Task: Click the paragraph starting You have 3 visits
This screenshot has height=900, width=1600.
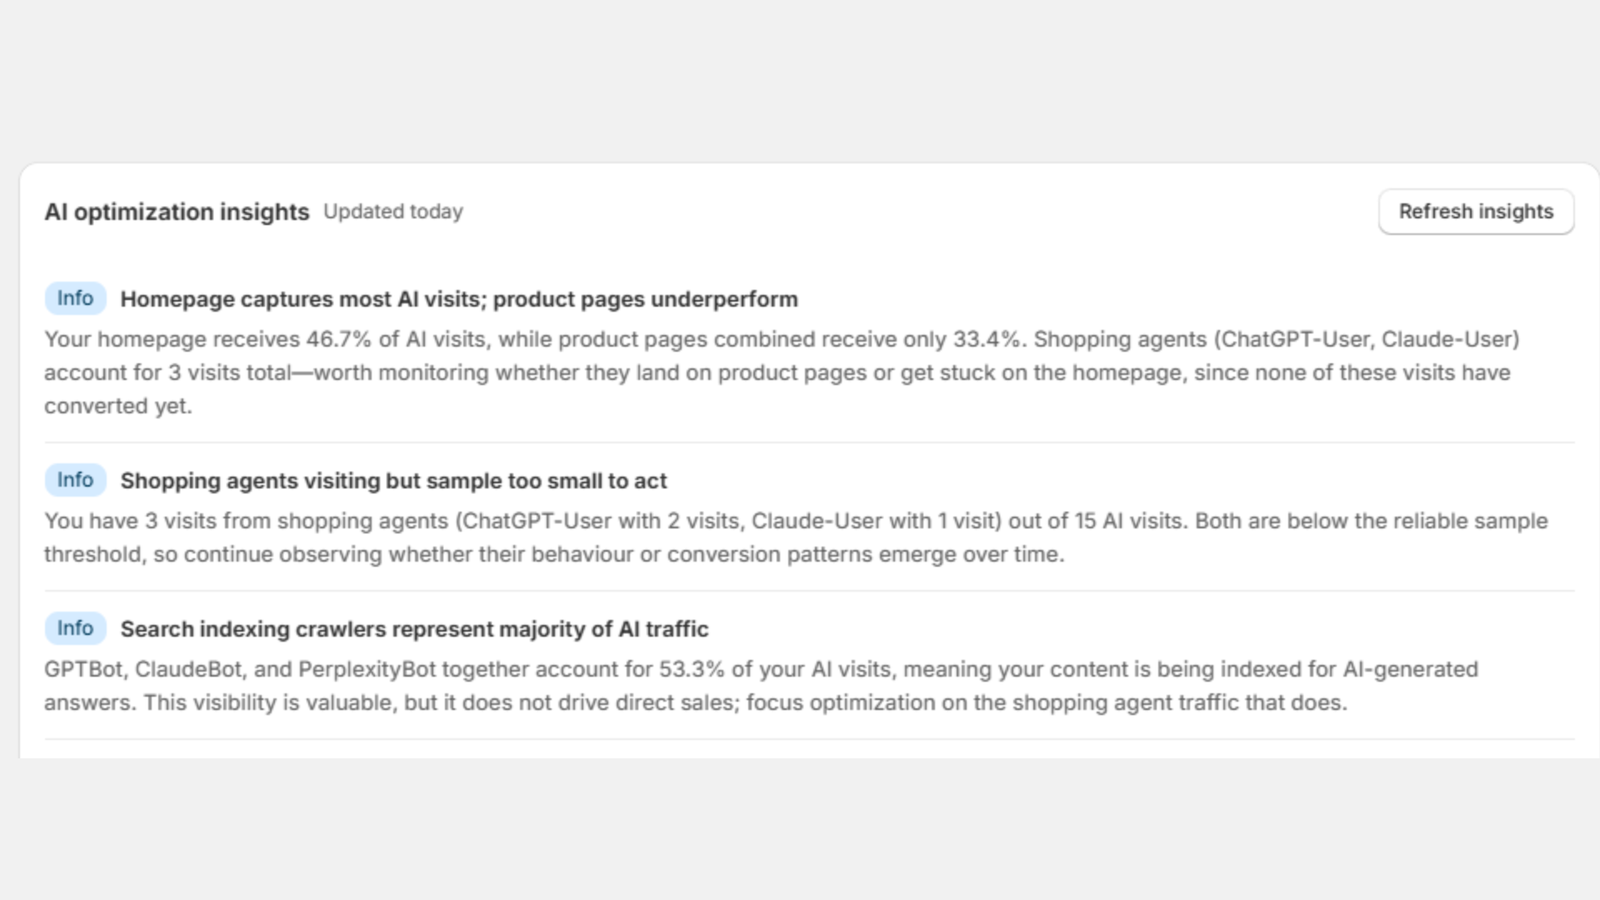Action: pos(795,537)
